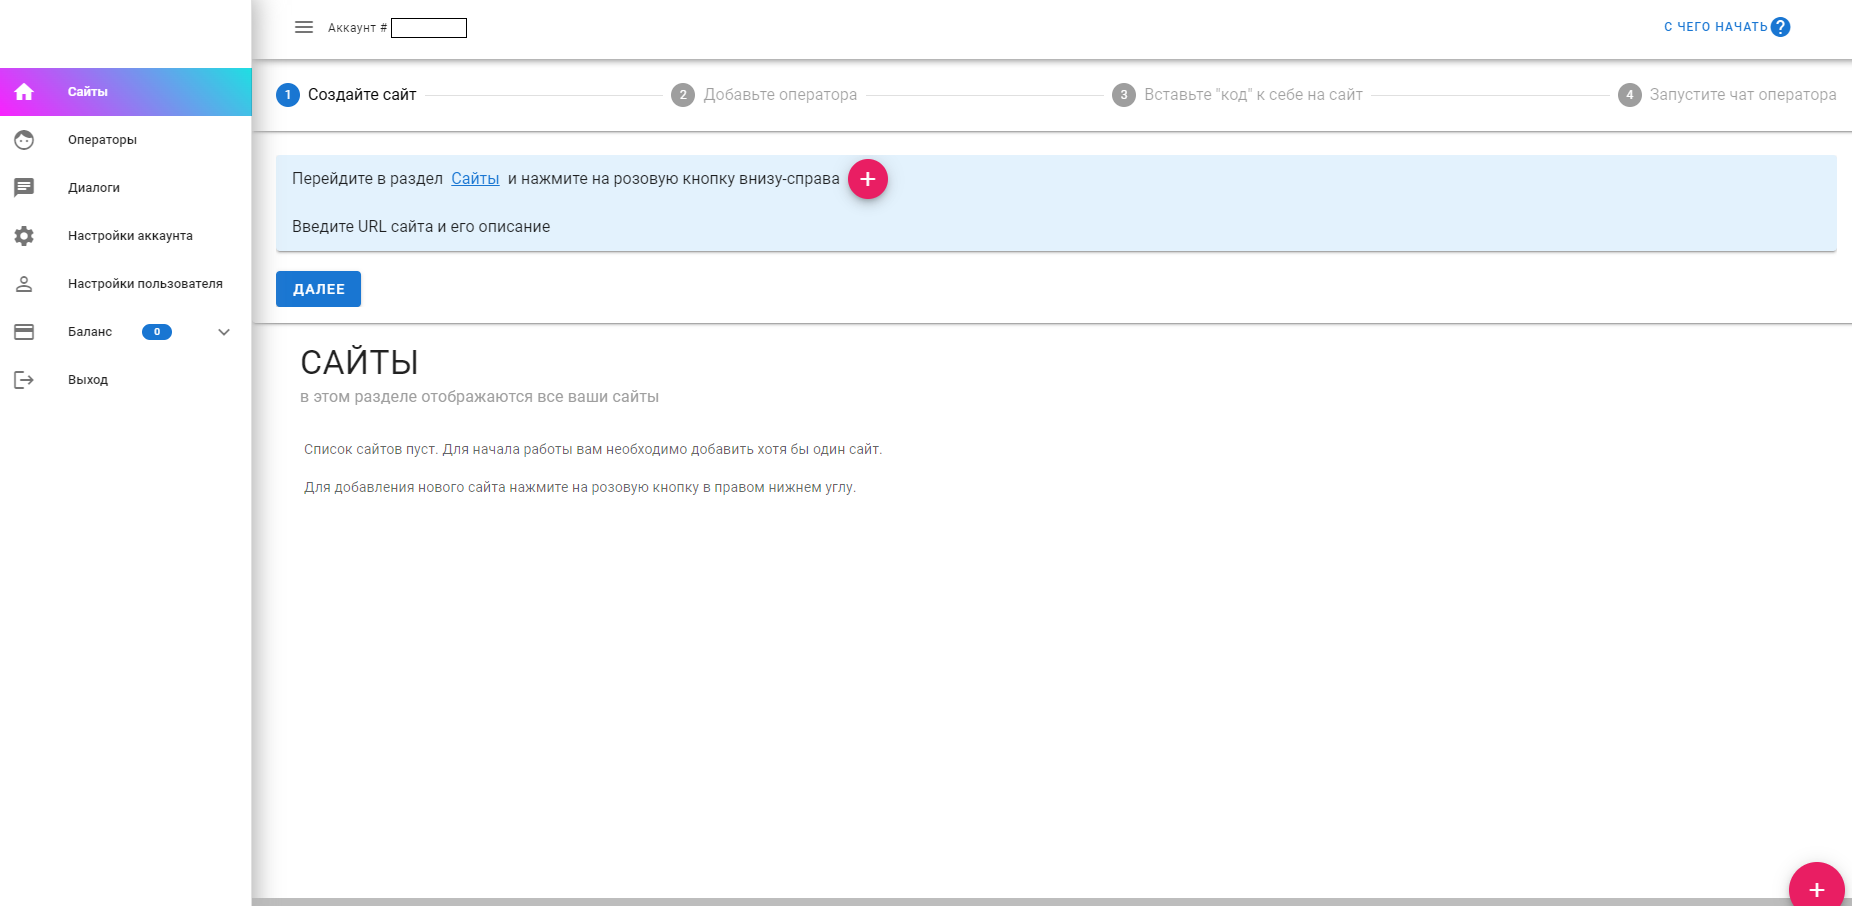Click the home icon beside Сайты
This screenshot has width=1852, height=906.
tap(24, 92)
